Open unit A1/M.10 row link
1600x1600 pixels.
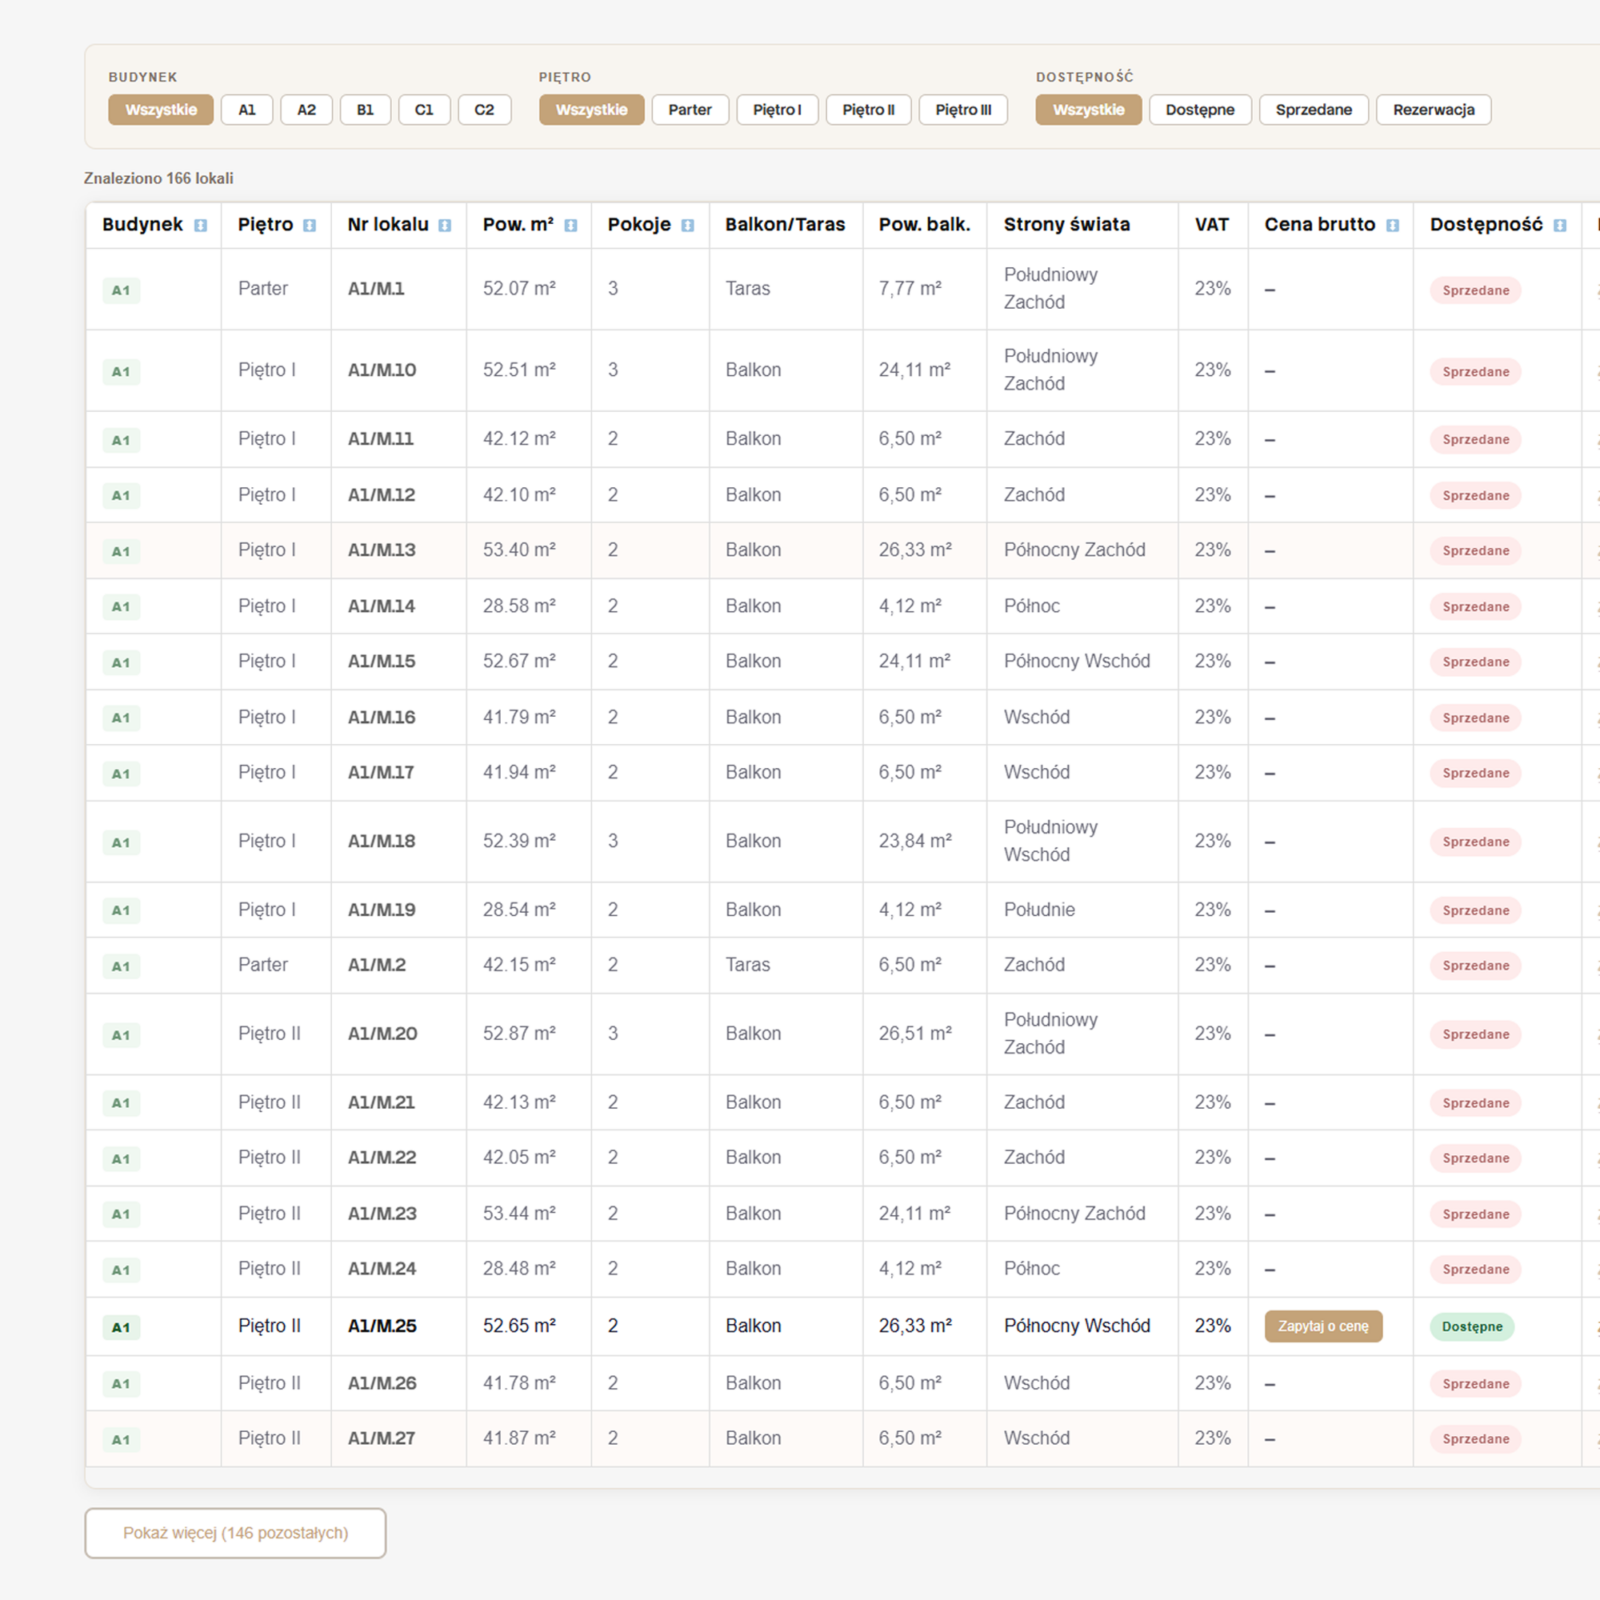pos(382,370)
